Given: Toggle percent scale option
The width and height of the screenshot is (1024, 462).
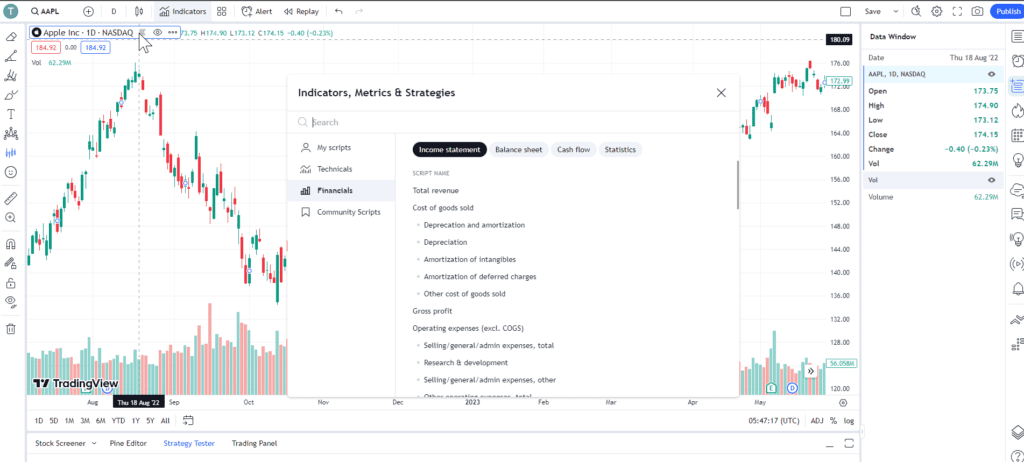Looking at the screenshot, I should 833,421.
